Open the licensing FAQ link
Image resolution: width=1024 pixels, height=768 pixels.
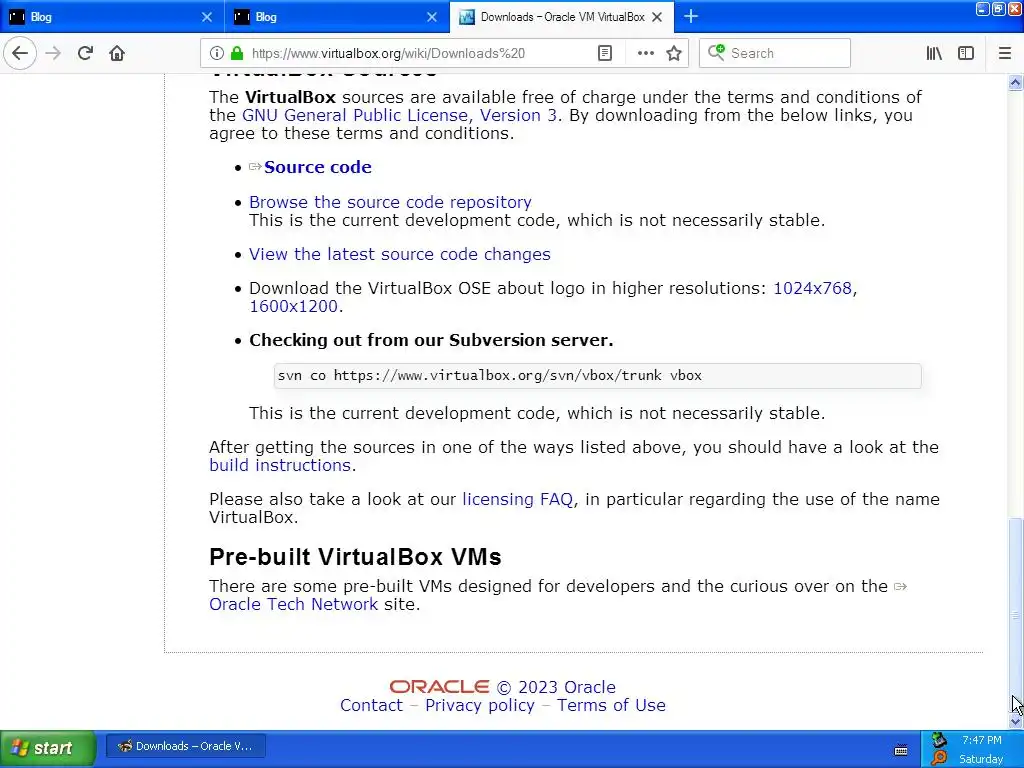pyautogui.click(x=517, y=499)
